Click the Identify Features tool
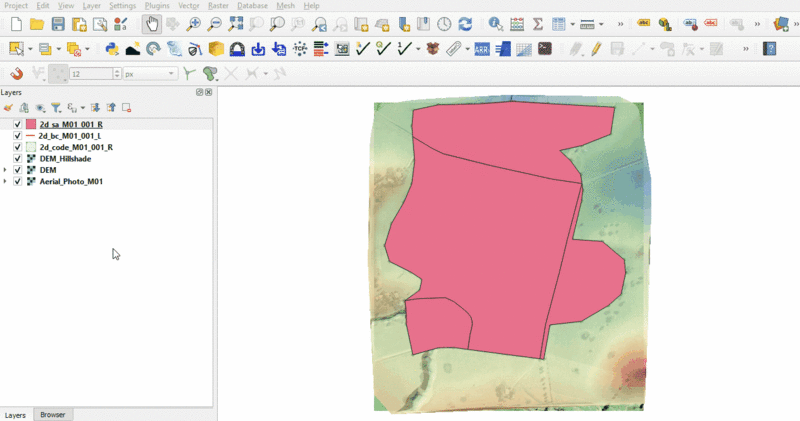800x421 pixels. (x=495, y=24)
